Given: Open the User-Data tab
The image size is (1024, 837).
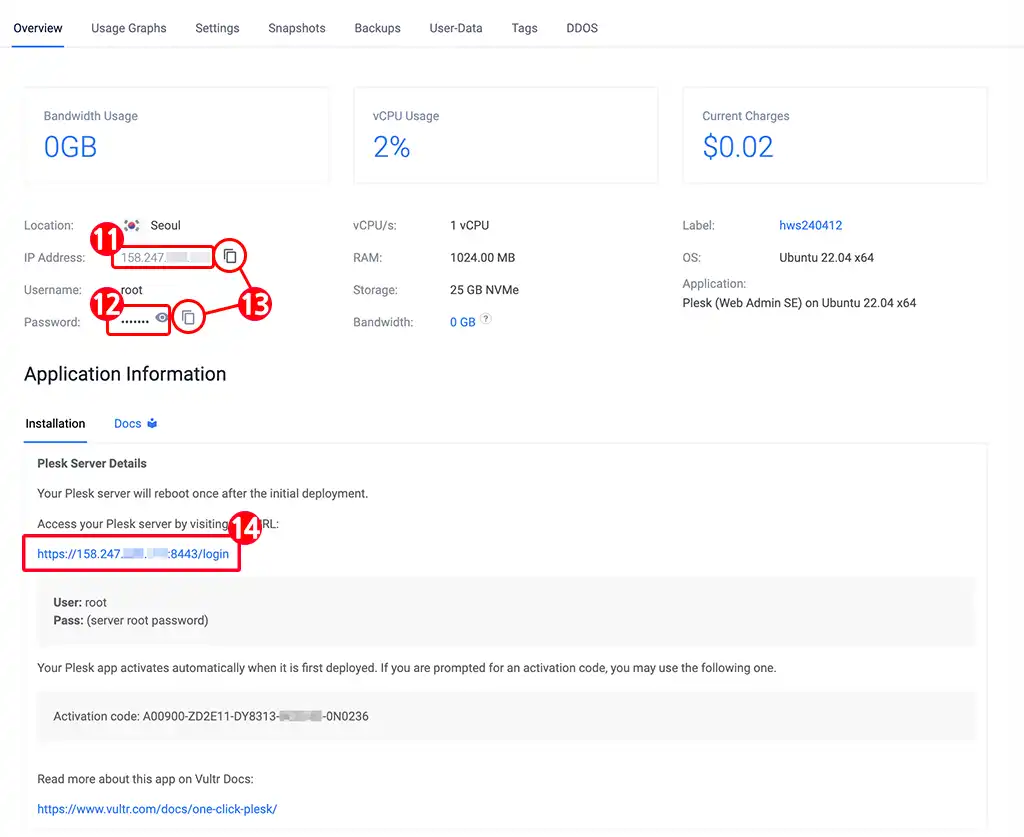Looking at the screenshot, I should click(456, 28).
